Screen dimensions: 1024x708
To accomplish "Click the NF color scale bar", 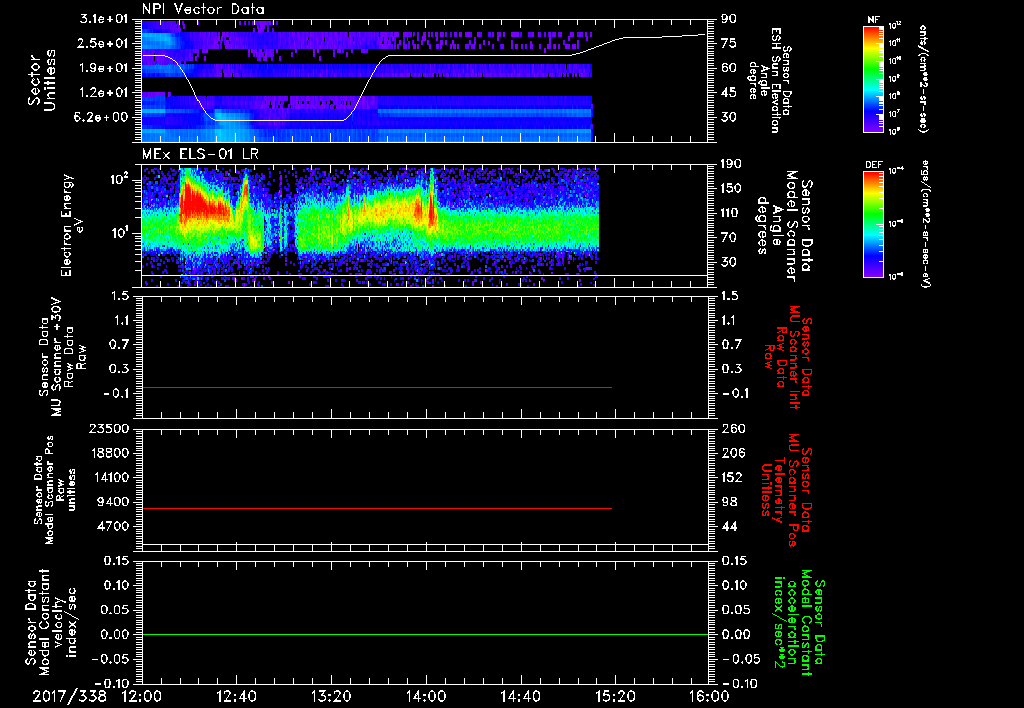I will pos(874,78).
